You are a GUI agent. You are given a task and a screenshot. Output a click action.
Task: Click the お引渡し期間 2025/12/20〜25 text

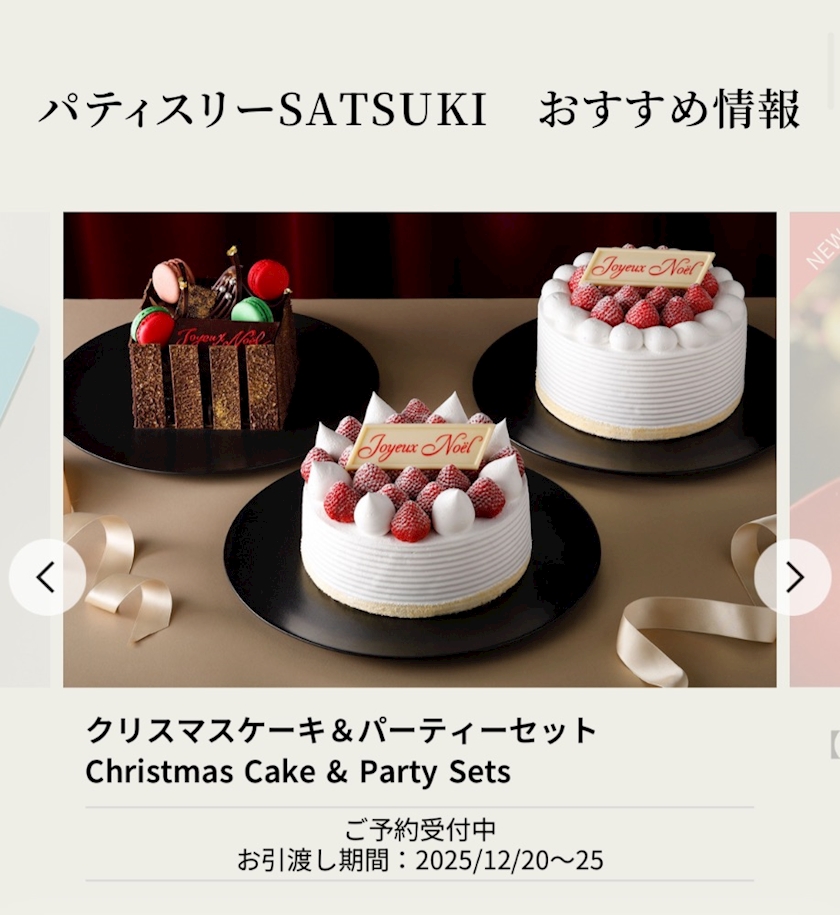(x=420, y=860)
